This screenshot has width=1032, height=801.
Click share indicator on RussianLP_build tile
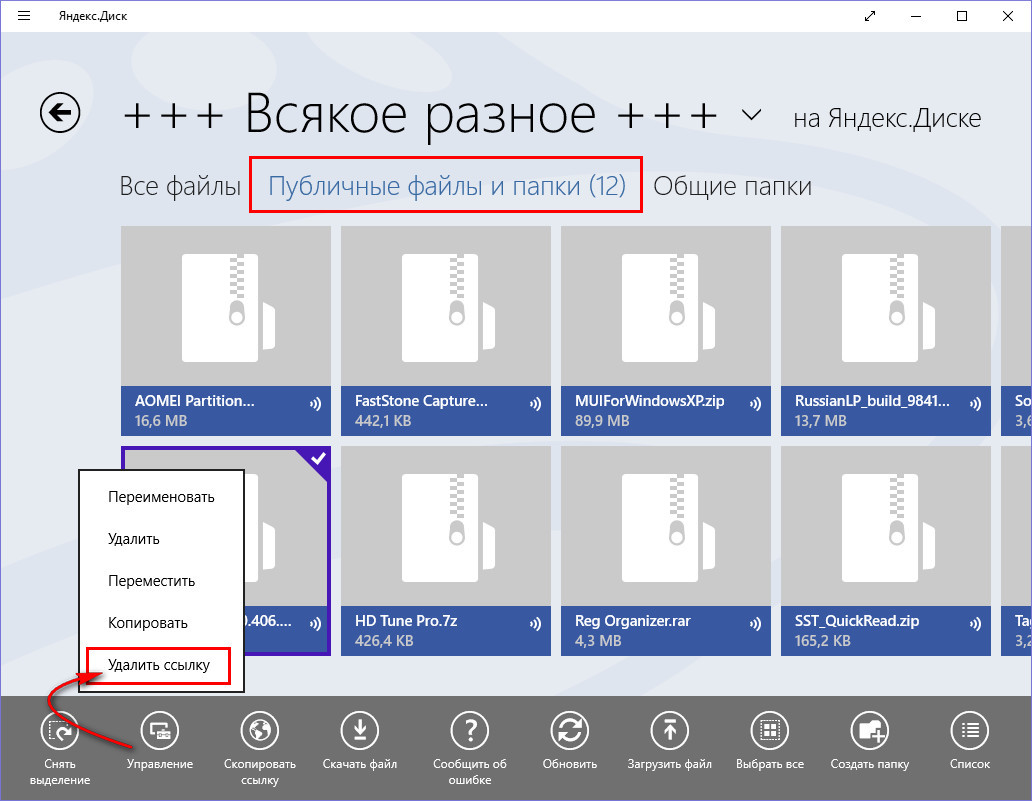point(975,404)
